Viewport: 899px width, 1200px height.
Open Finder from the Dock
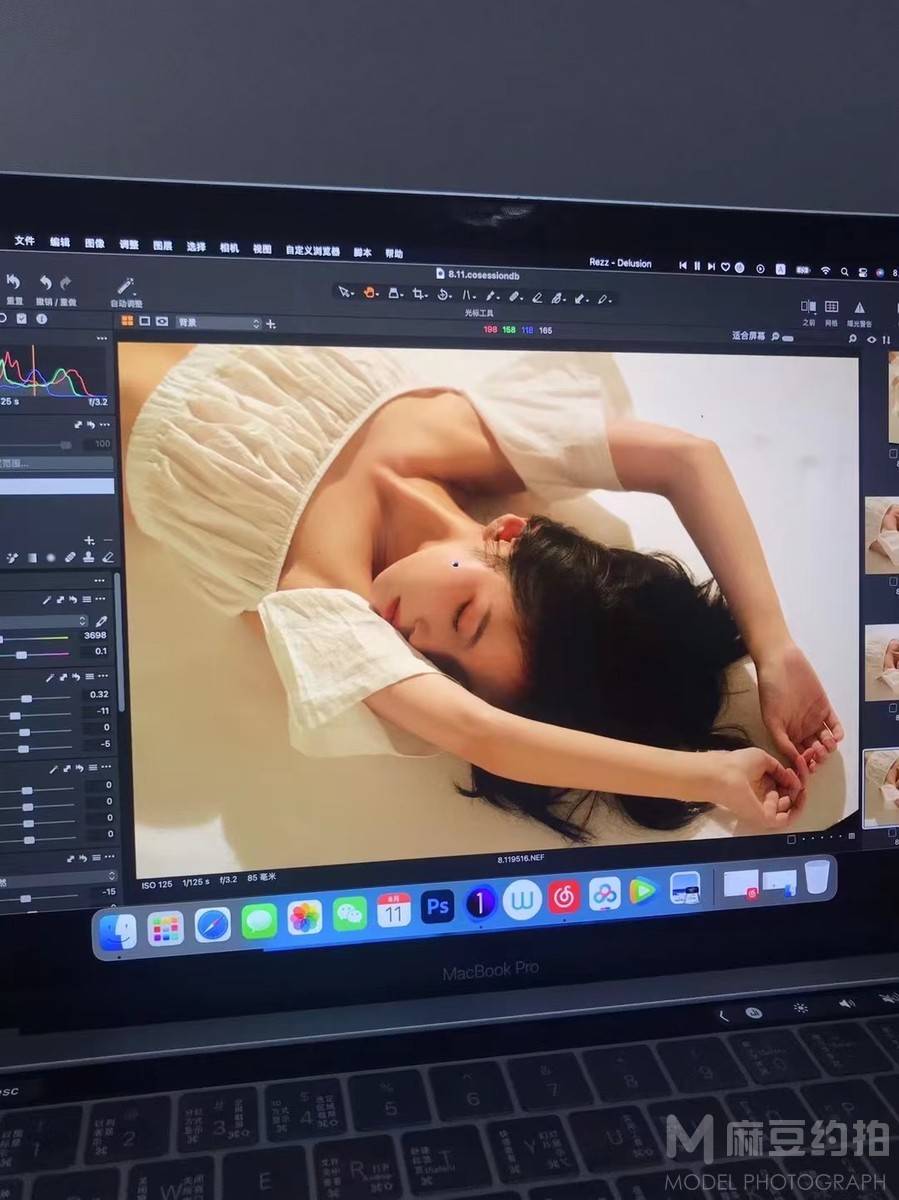[118, 932]
